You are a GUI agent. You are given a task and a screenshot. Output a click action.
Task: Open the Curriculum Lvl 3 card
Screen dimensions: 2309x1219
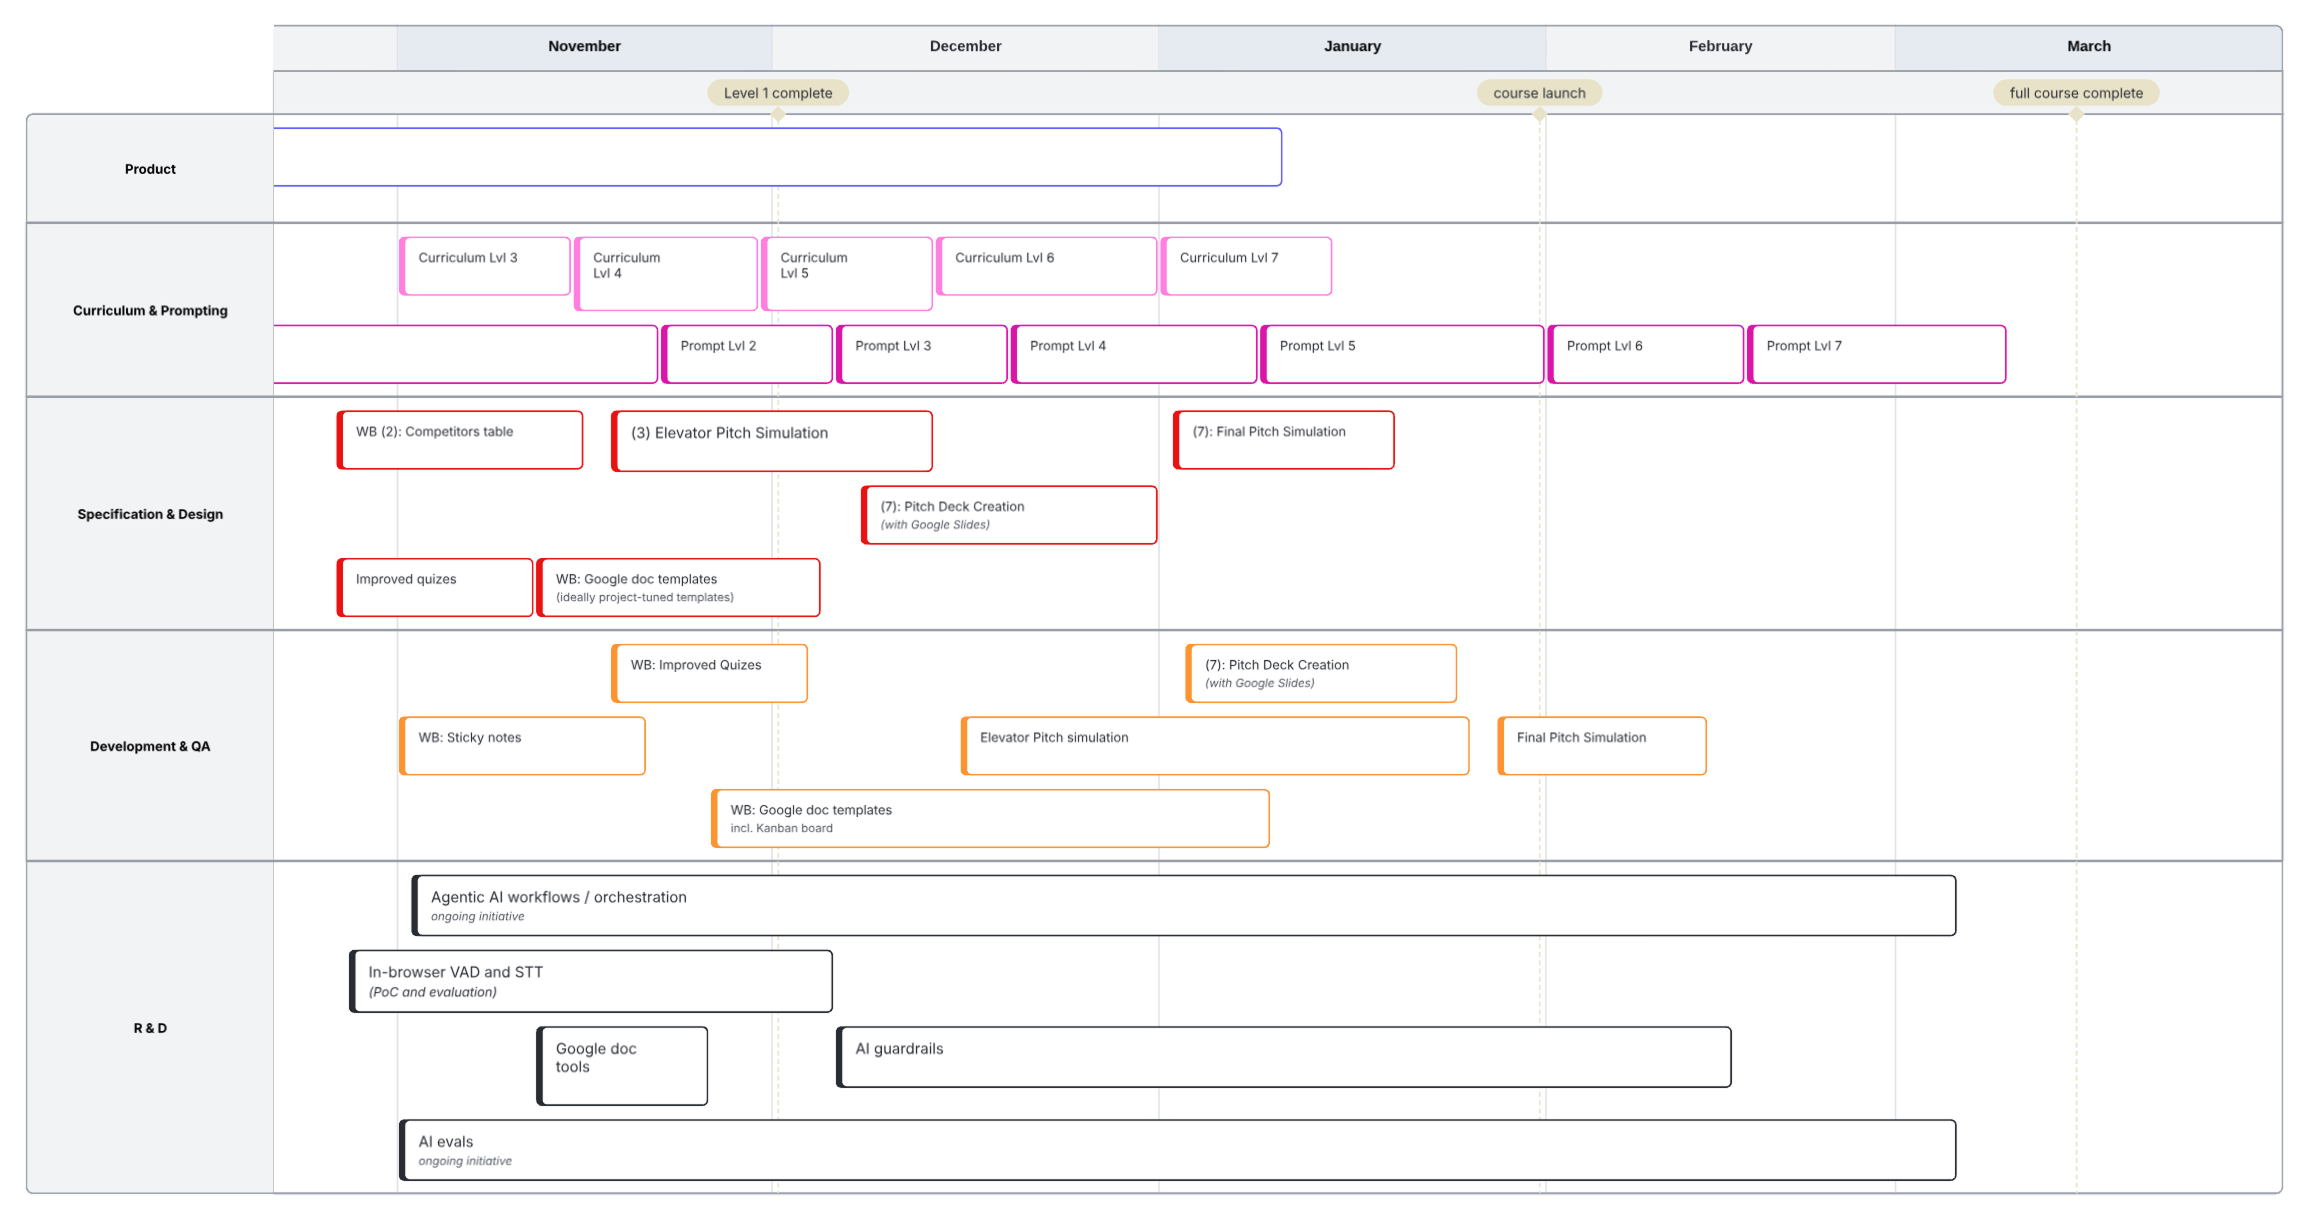(x=485, y=266)
